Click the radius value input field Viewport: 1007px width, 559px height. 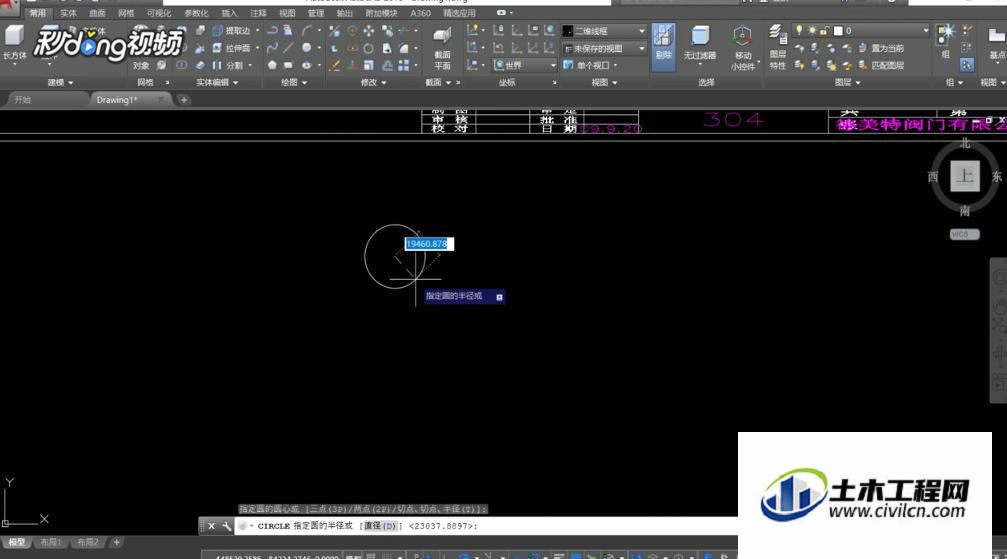pos(429,244)
